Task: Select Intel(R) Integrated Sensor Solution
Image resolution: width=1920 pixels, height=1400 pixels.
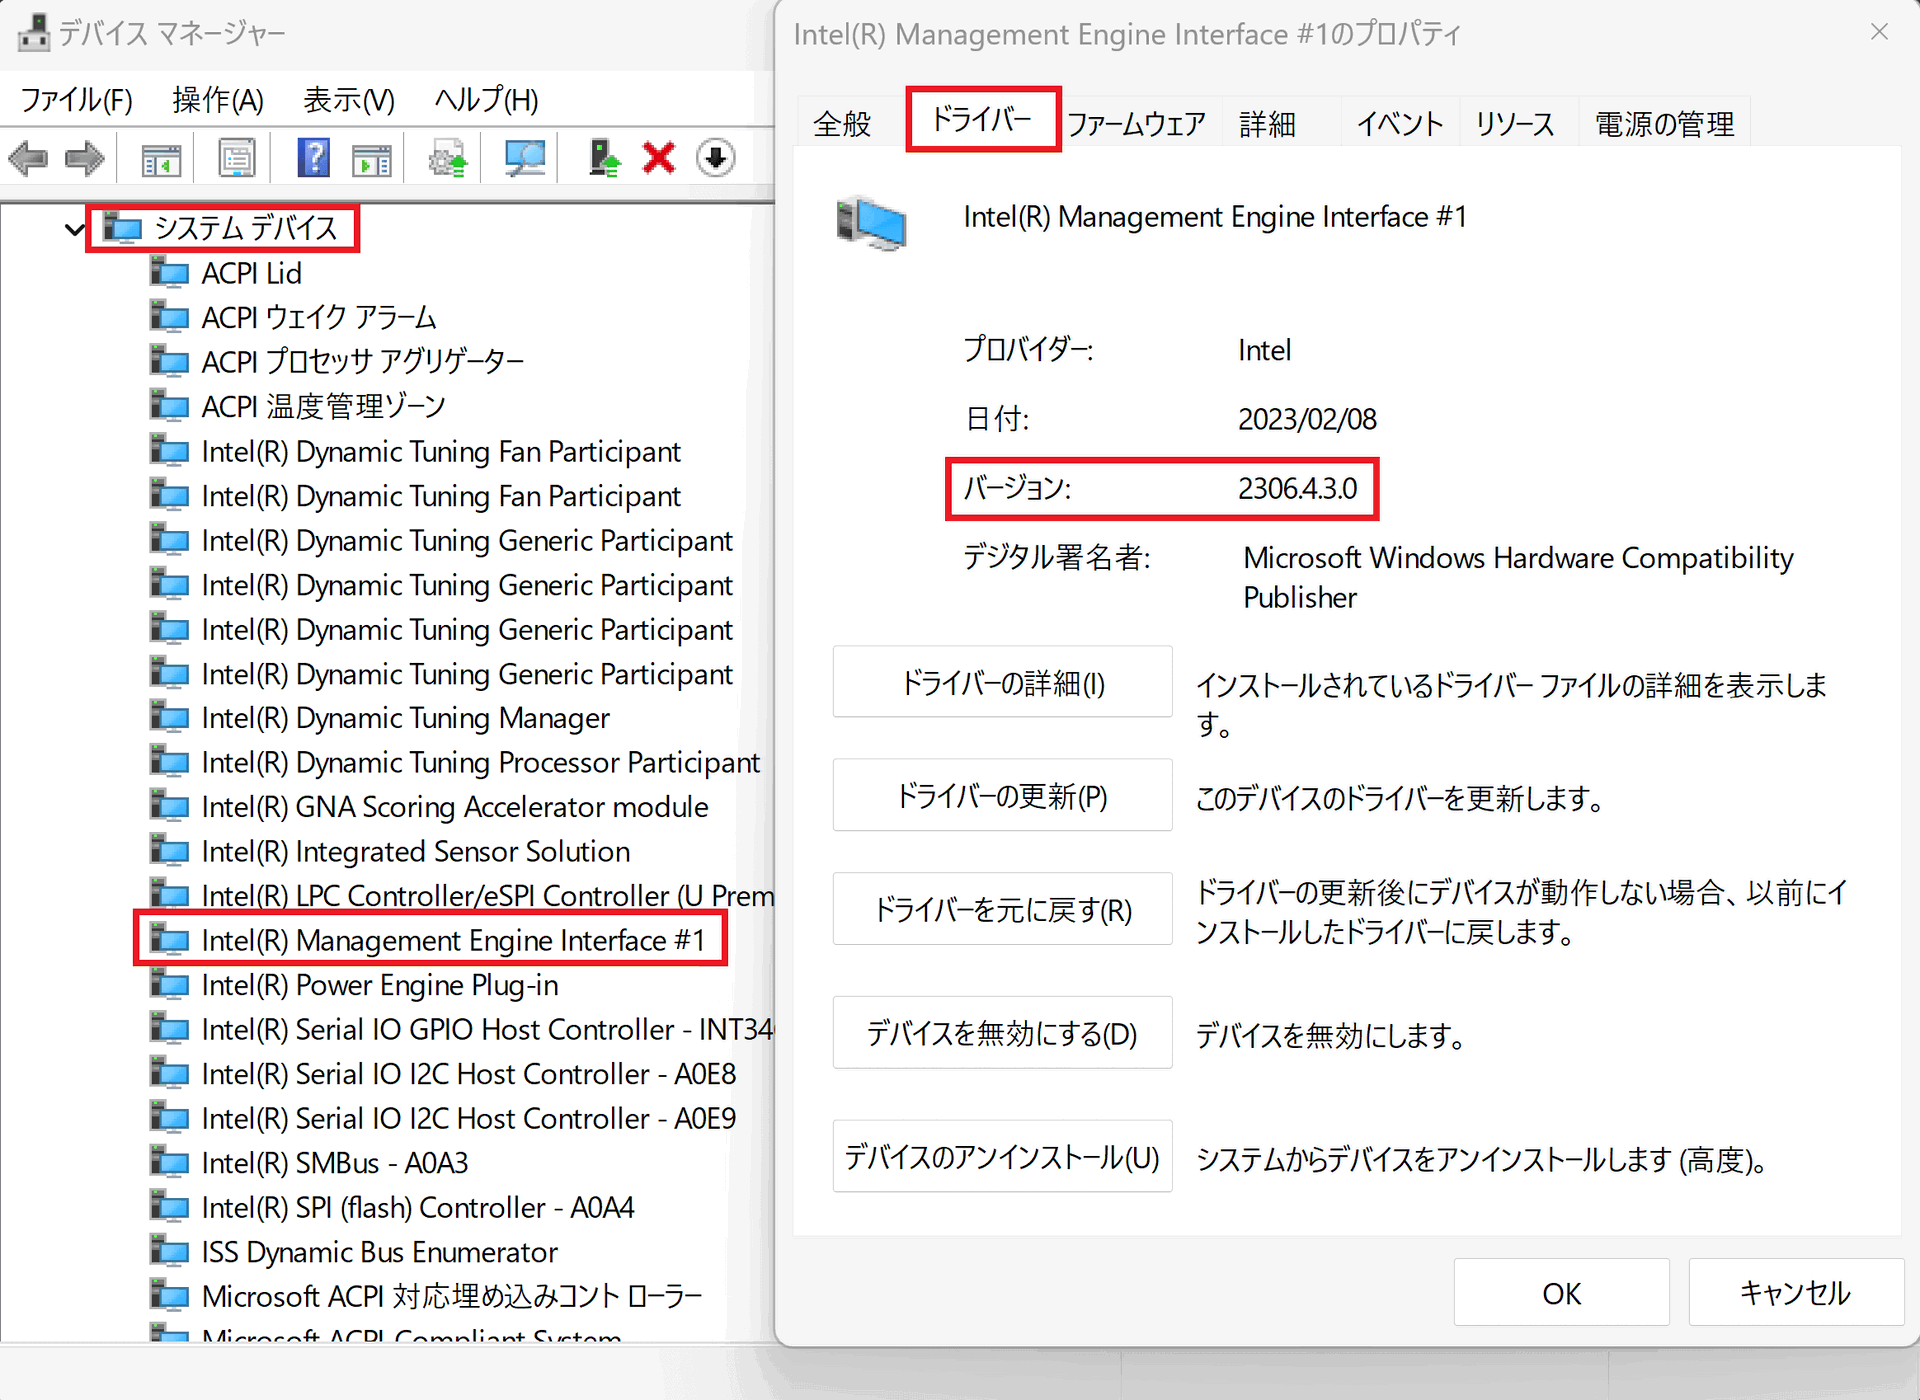Action: coord(416,851)
